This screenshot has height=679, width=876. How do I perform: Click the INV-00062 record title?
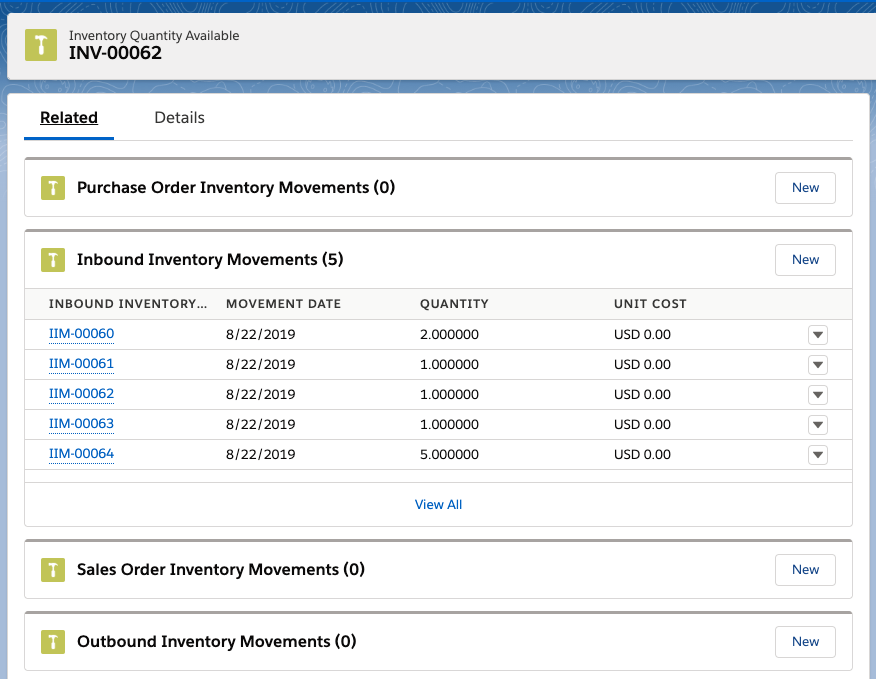point(115,53)
